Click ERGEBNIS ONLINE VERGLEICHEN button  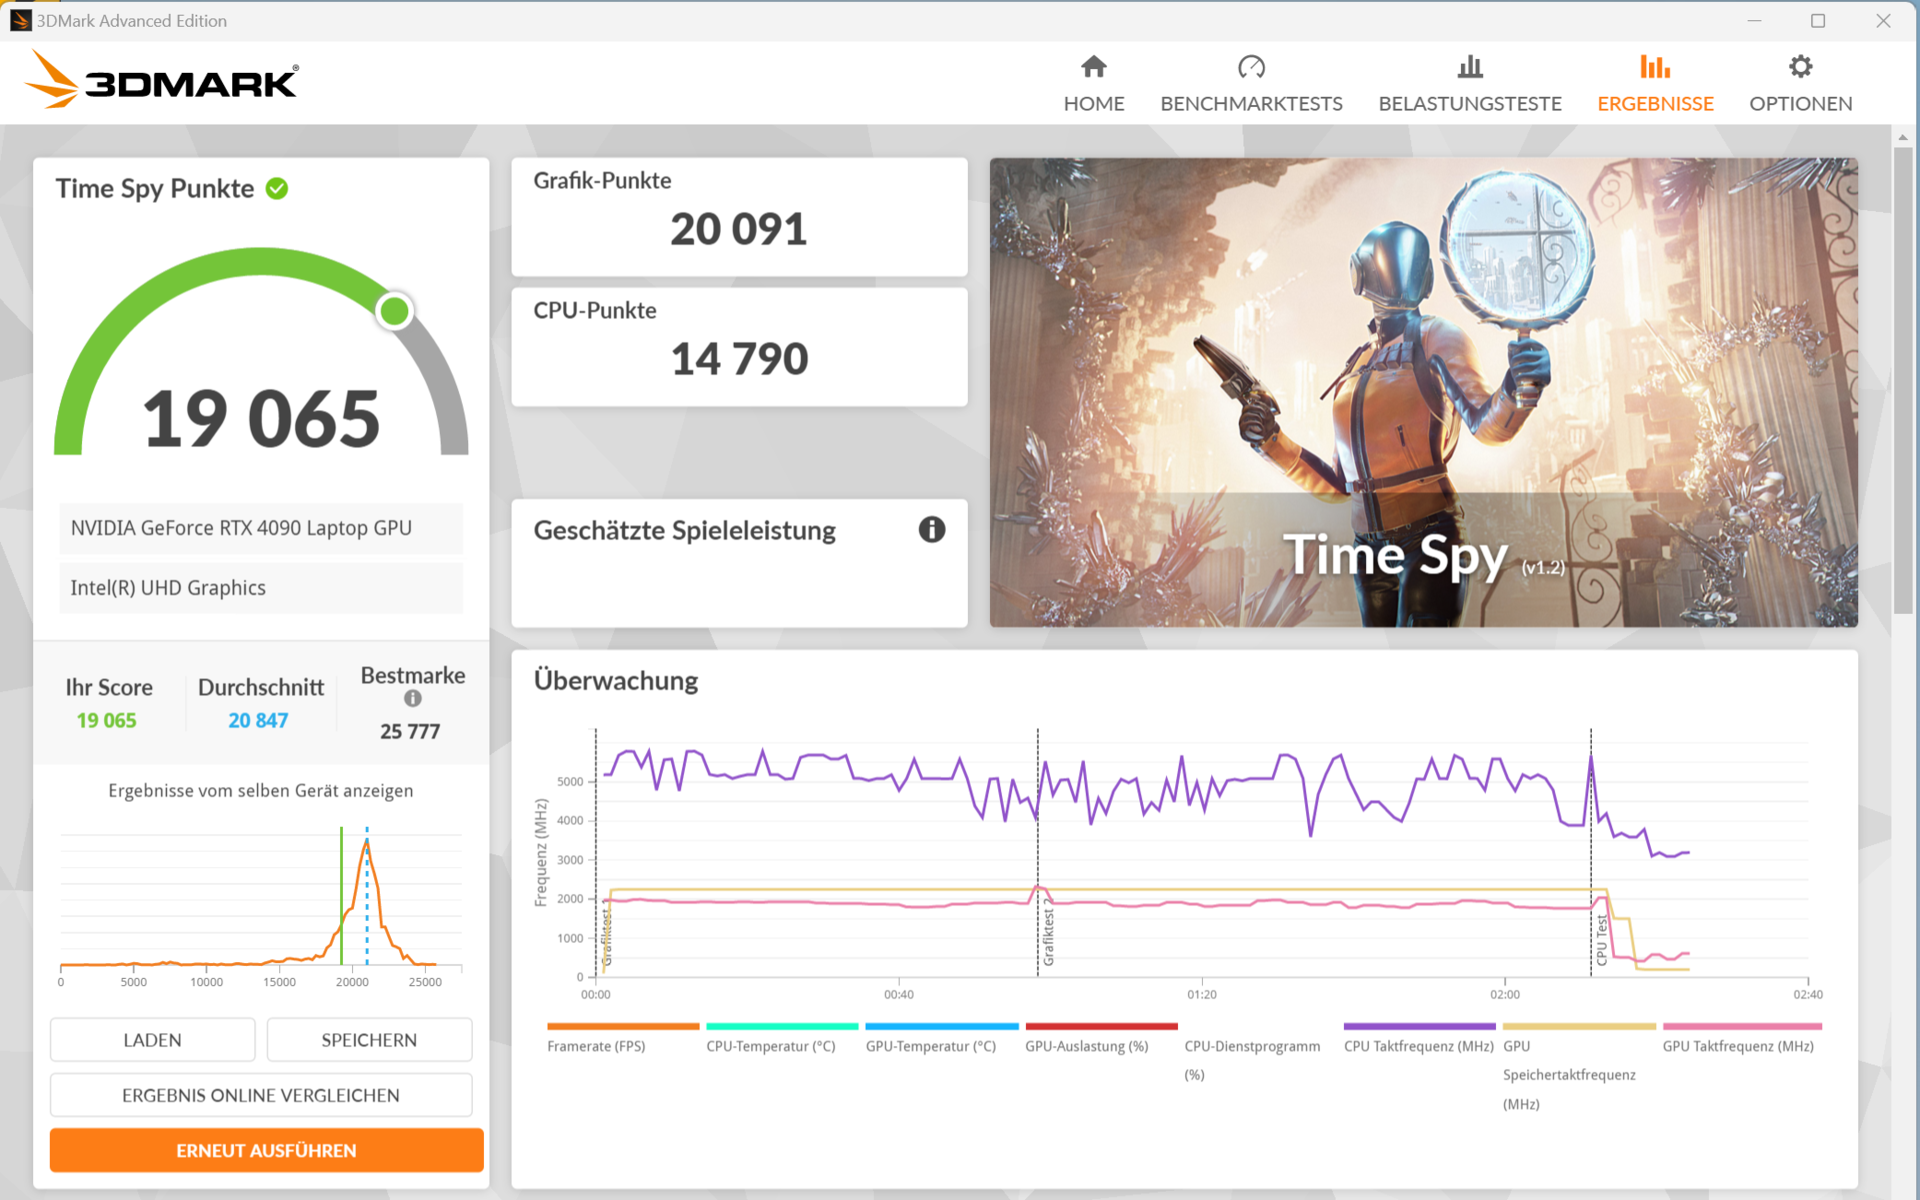click(x=261, y=1095)
